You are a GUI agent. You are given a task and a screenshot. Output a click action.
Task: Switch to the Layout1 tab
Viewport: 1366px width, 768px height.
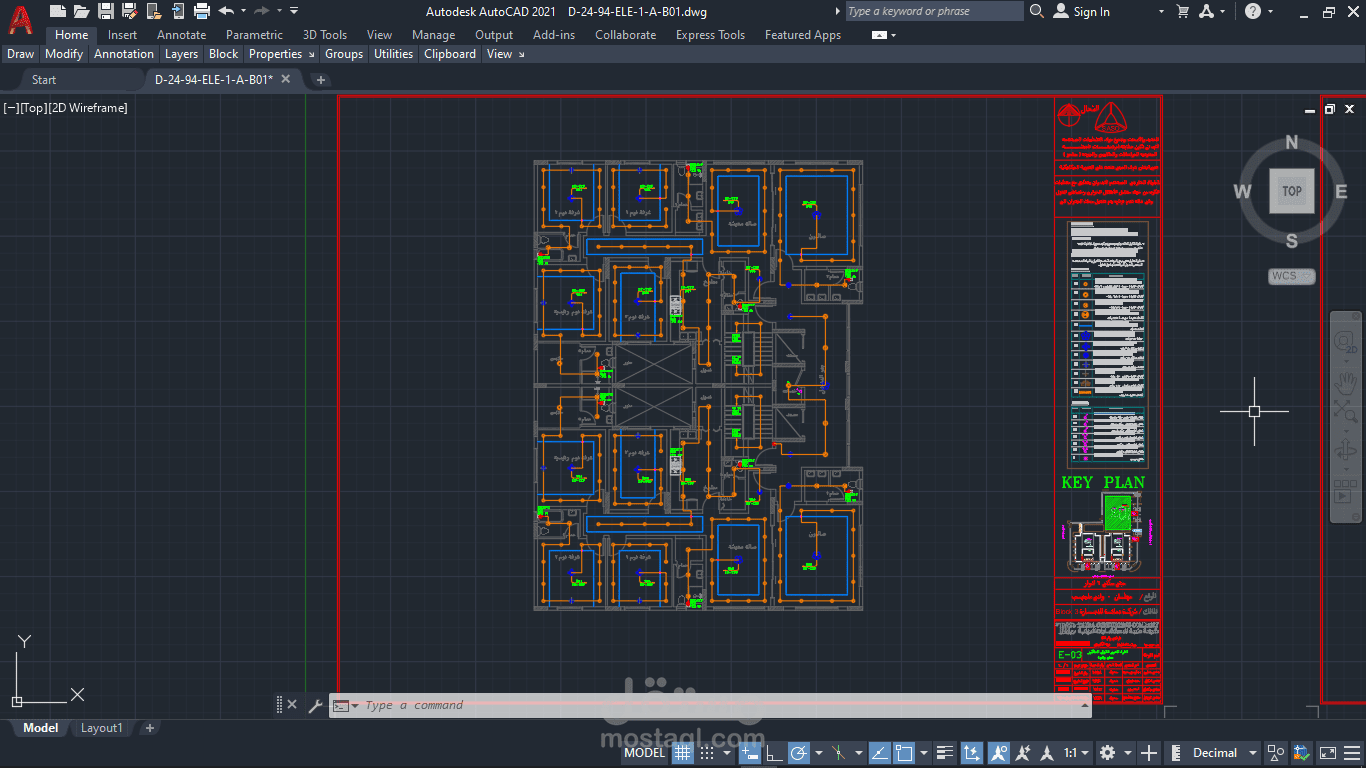tap(101, 728)
